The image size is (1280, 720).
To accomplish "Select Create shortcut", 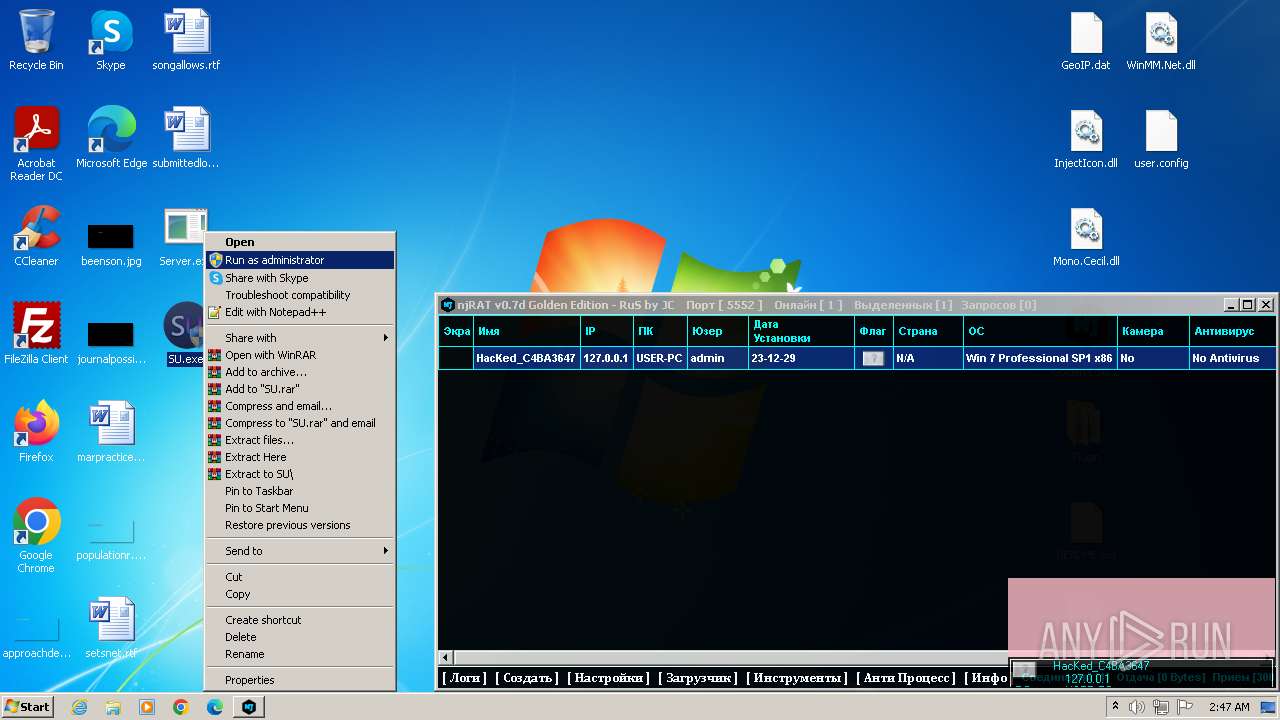I will (x=300, y=620).
